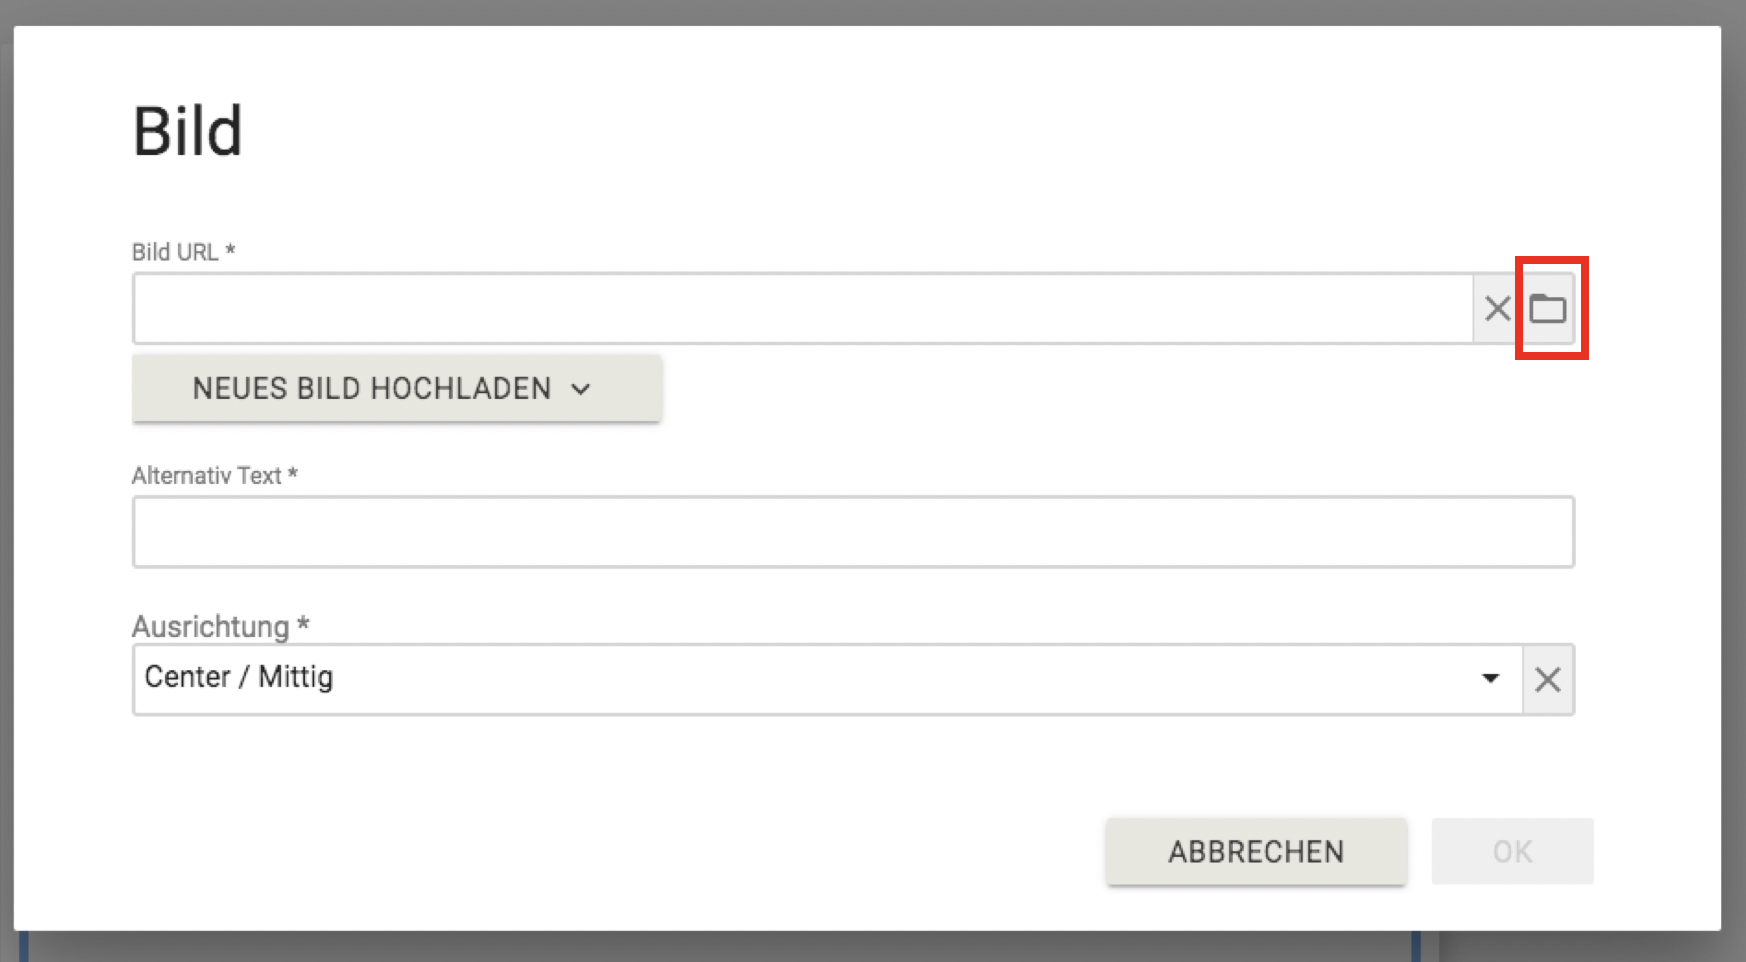Viewport: 1746px width, 962px height.
Task: Click the asterisk next to Ausrichtung
Action: click(303, 626)
